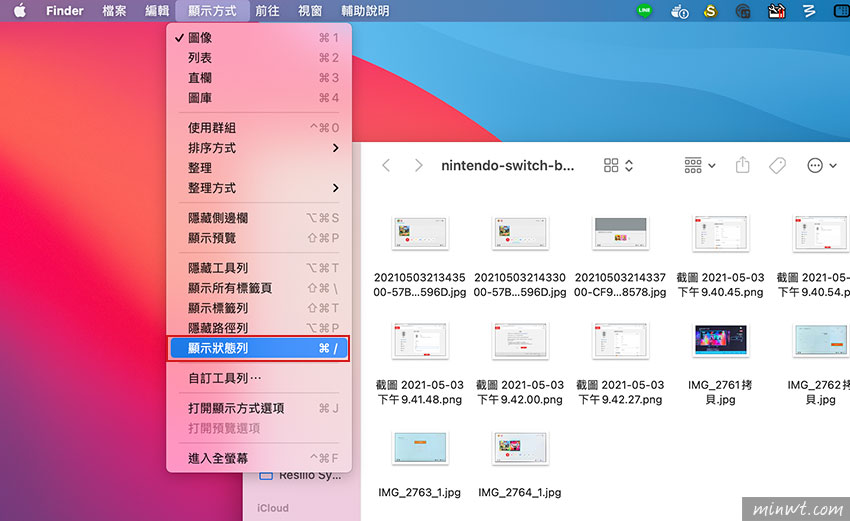Screen dimensions: 850x521
Task: Select file icon 截圖 下午9.40.45.png
Action: point(720,234)
